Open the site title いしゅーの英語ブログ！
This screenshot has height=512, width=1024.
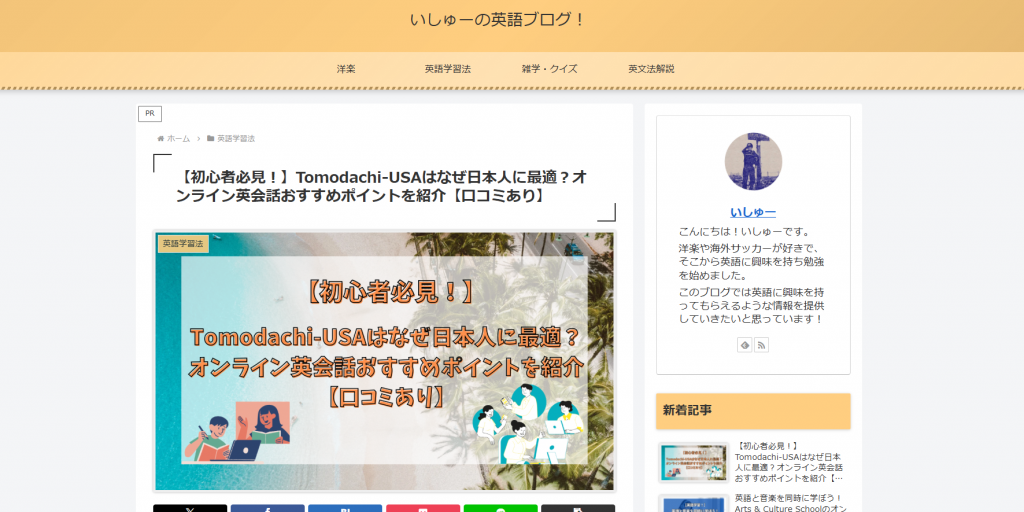pos(498,20)
